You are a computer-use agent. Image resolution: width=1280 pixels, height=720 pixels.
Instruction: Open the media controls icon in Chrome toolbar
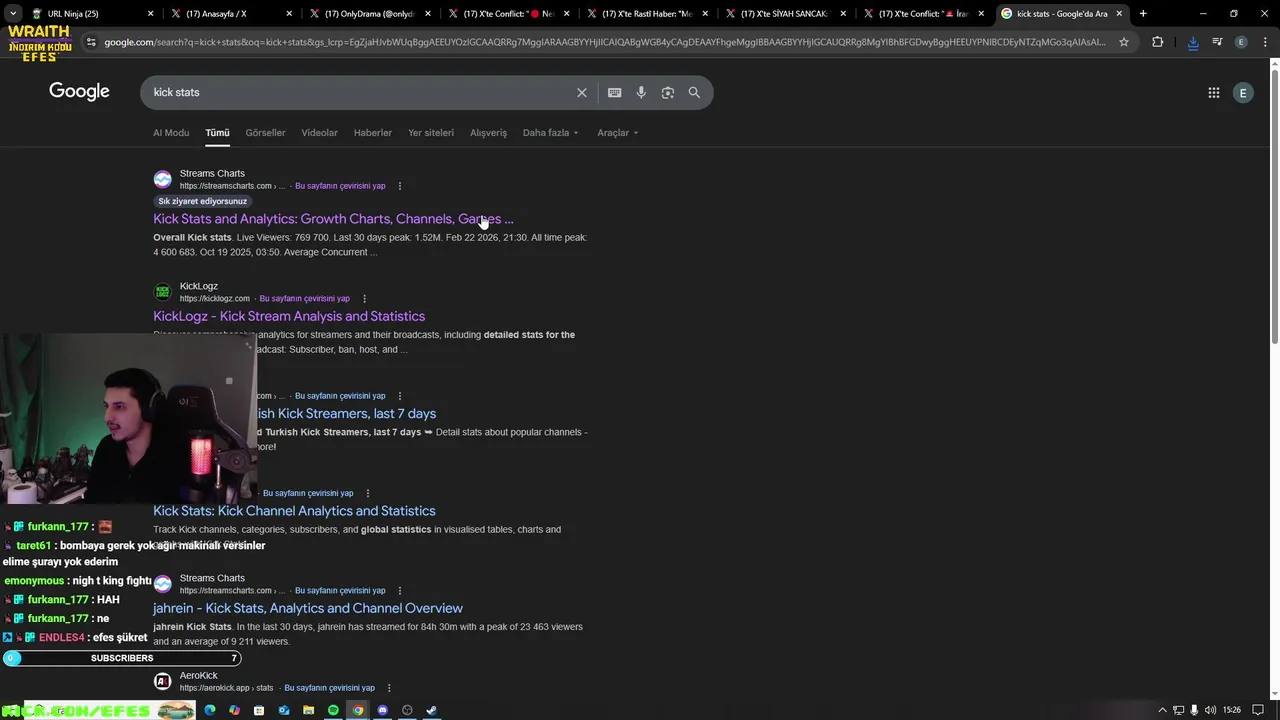[x=1217, y=42]
